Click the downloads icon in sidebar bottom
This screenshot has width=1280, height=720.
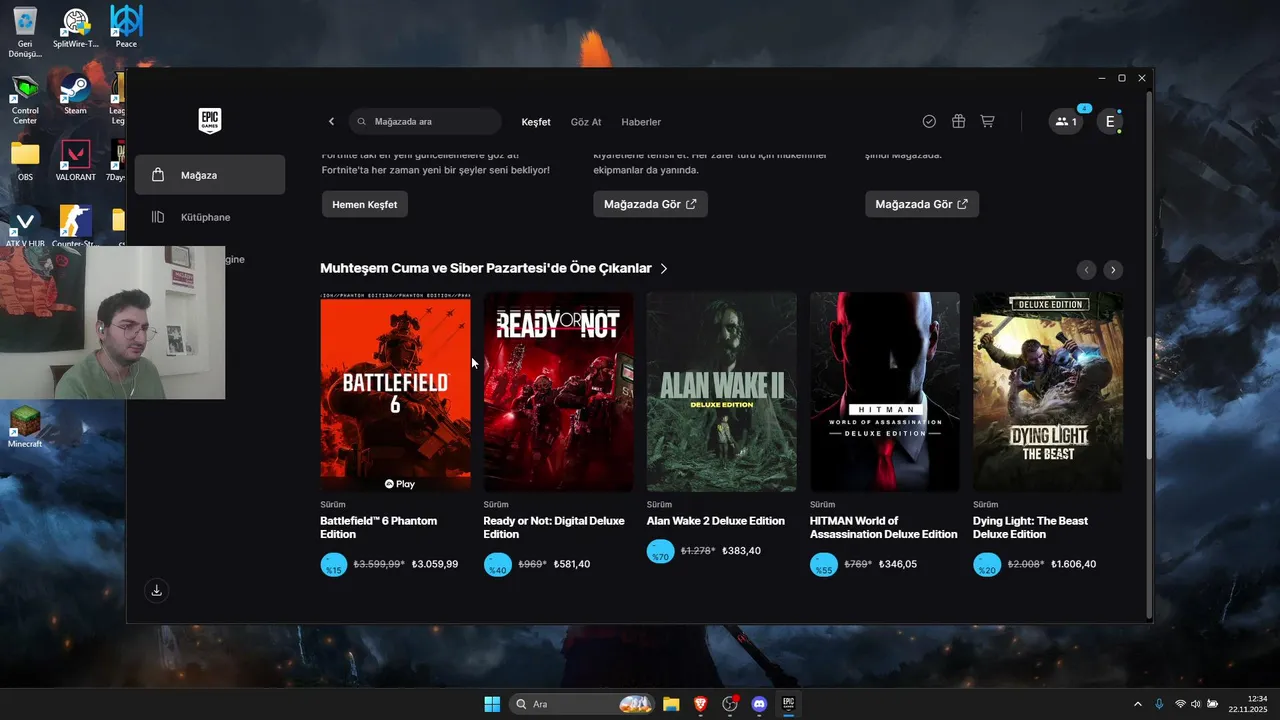156,591
